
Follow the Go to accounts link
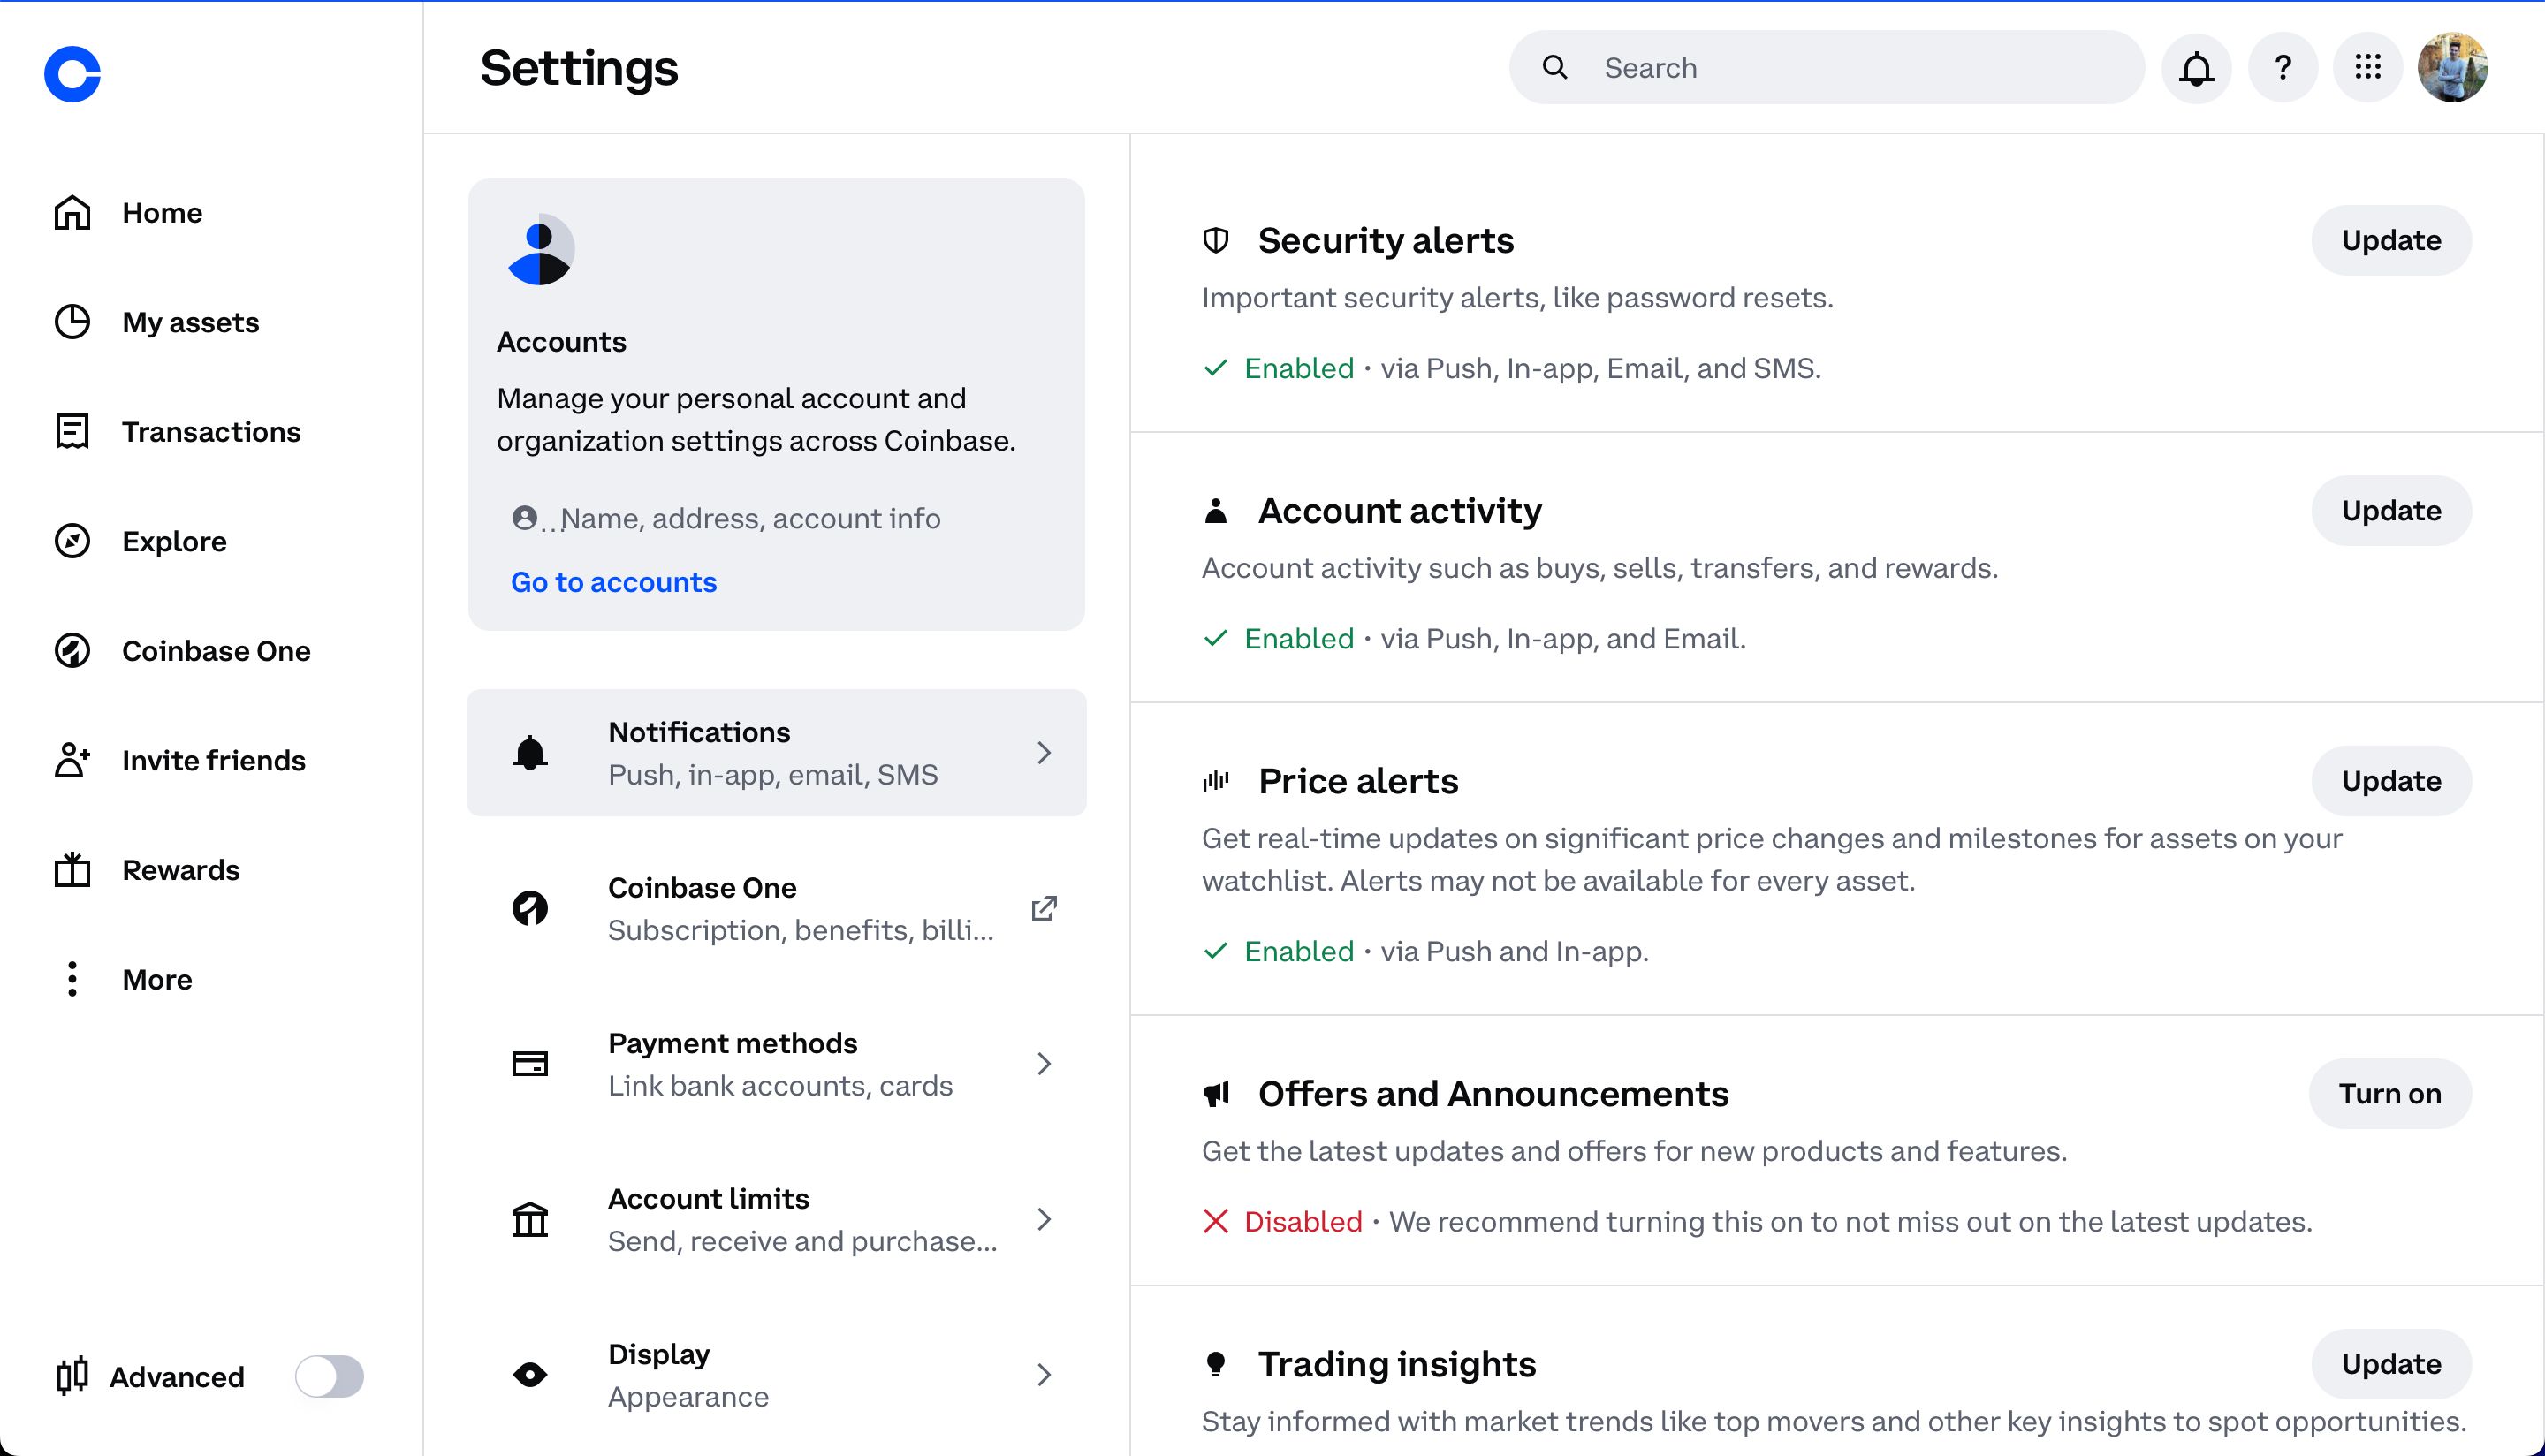click(x=613, y=582)
